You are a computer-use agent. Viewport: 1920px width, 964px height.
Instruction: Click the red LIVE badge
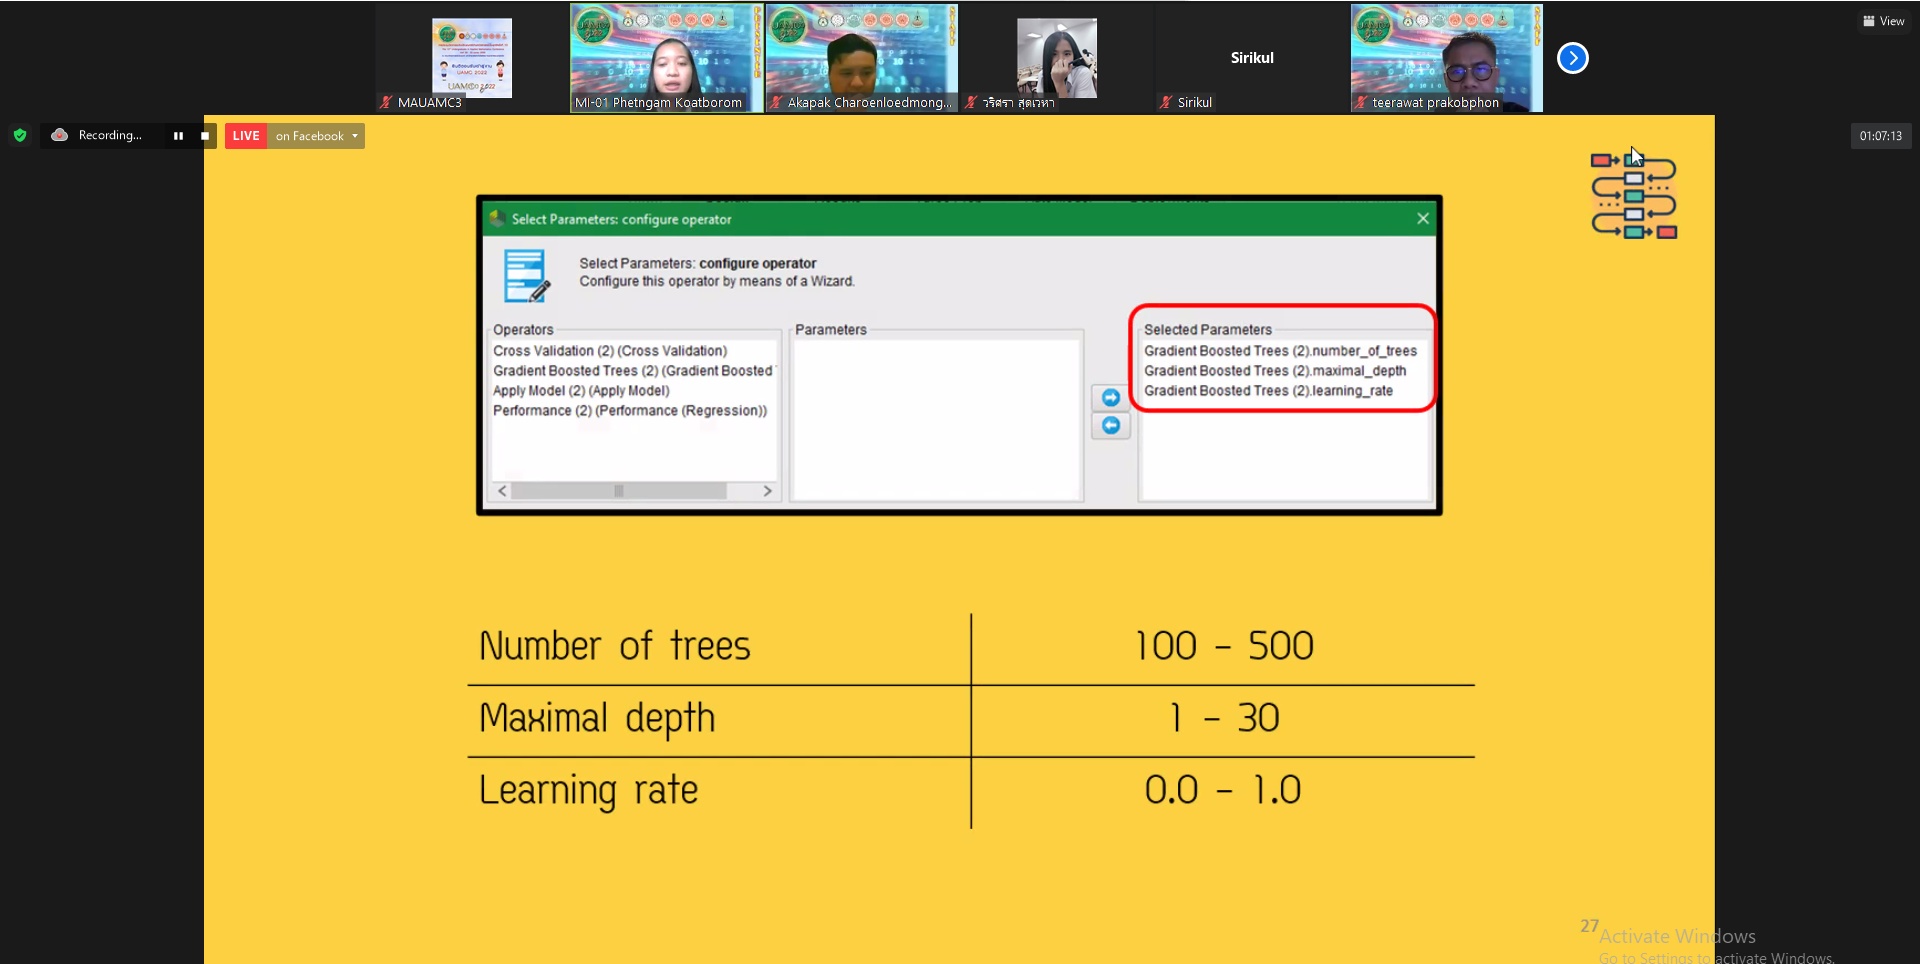pyautogui.click(x=246, y=136)
